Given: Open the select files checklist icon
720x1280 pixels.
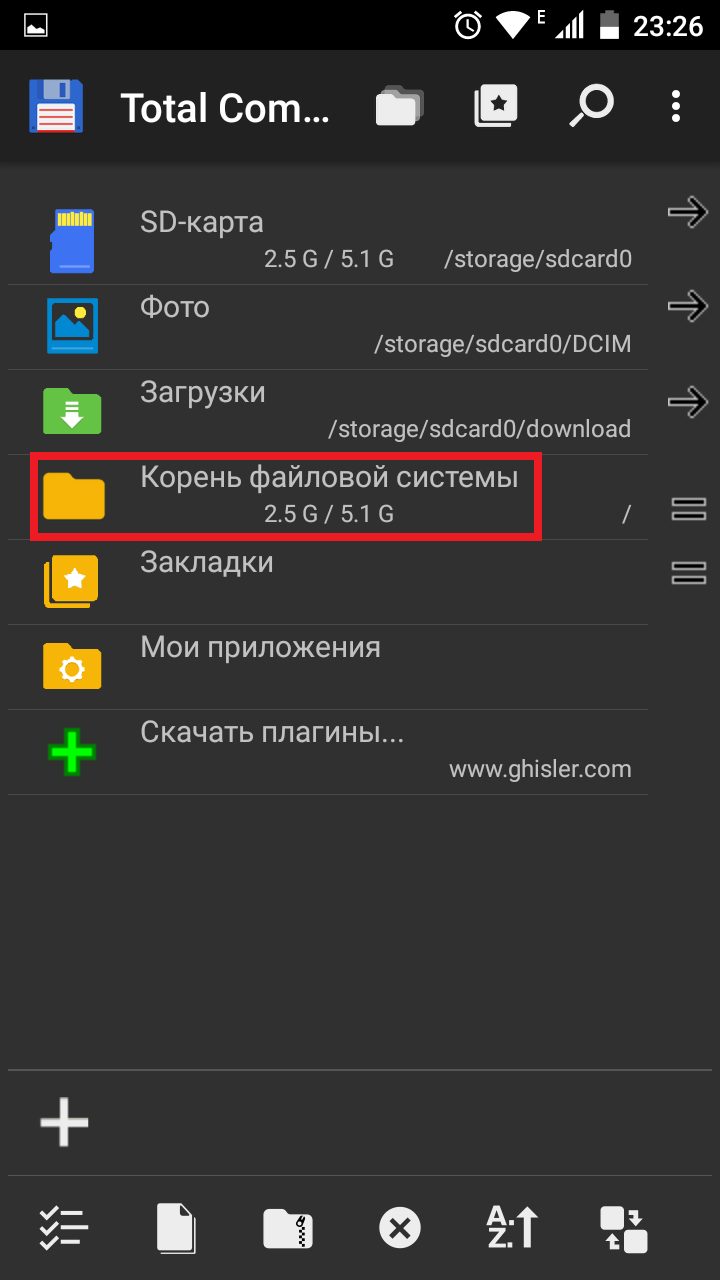Looking at the screenshot, I should [x=64, y=1227].
